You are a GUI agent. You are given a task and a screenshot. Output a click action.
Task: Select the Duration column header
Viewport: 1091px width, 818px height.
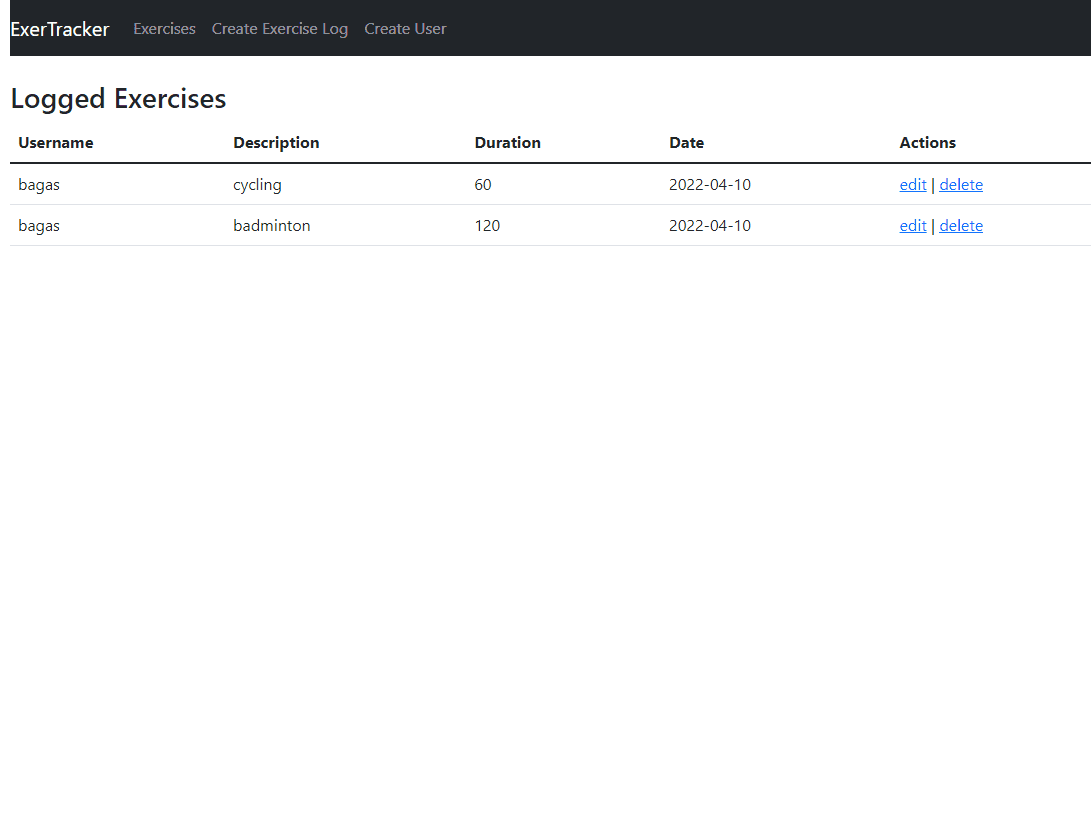pyautogui.click(x=507, y=143)
